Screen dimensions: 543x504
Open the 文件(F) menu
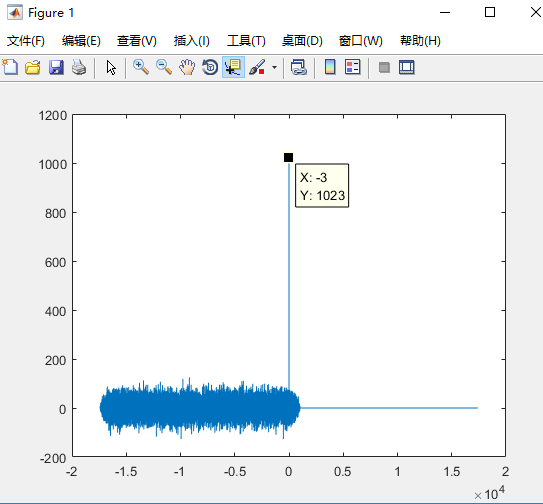(x=26, y=41)
